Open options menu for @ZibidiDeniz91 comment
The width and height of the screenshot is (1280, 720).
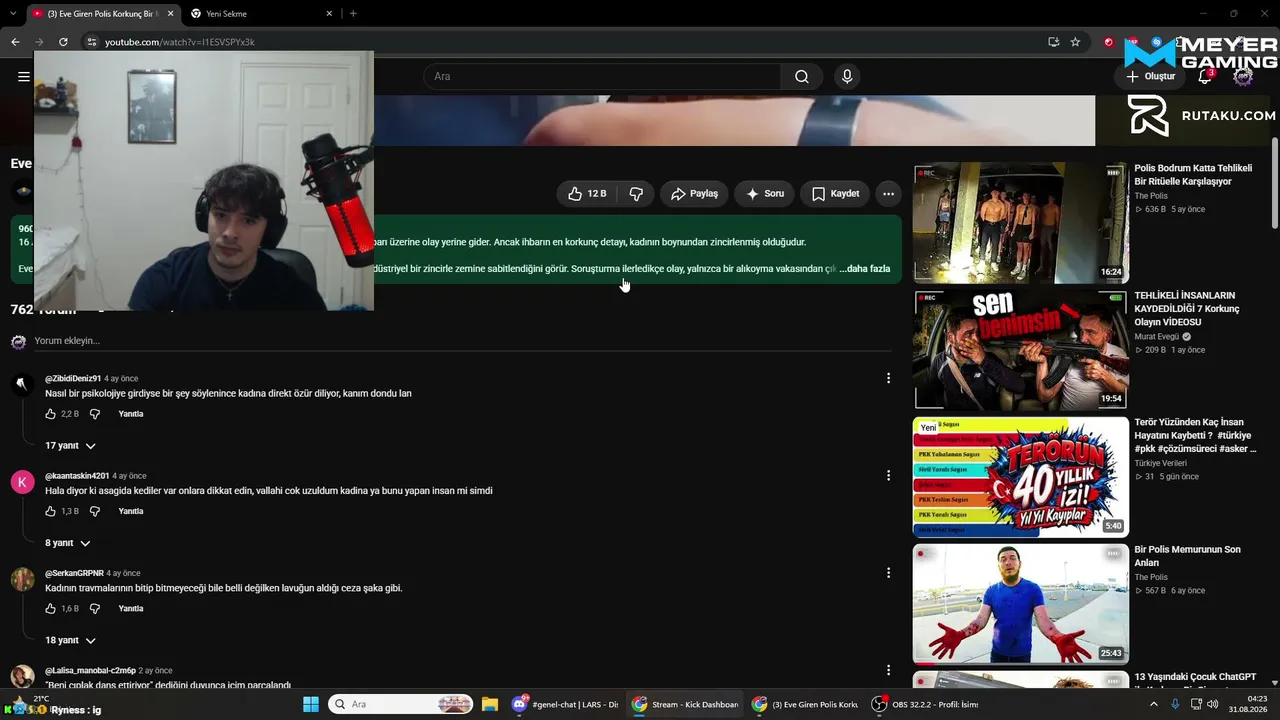point(888,378)
